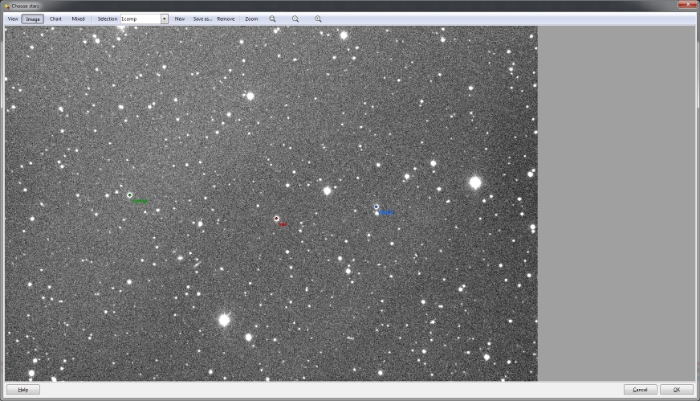Image resolution: width=700 pixels, height=401 pixels.
Task: Click the first magnifier icon after Zoom
Action: [x=272, y=19]
